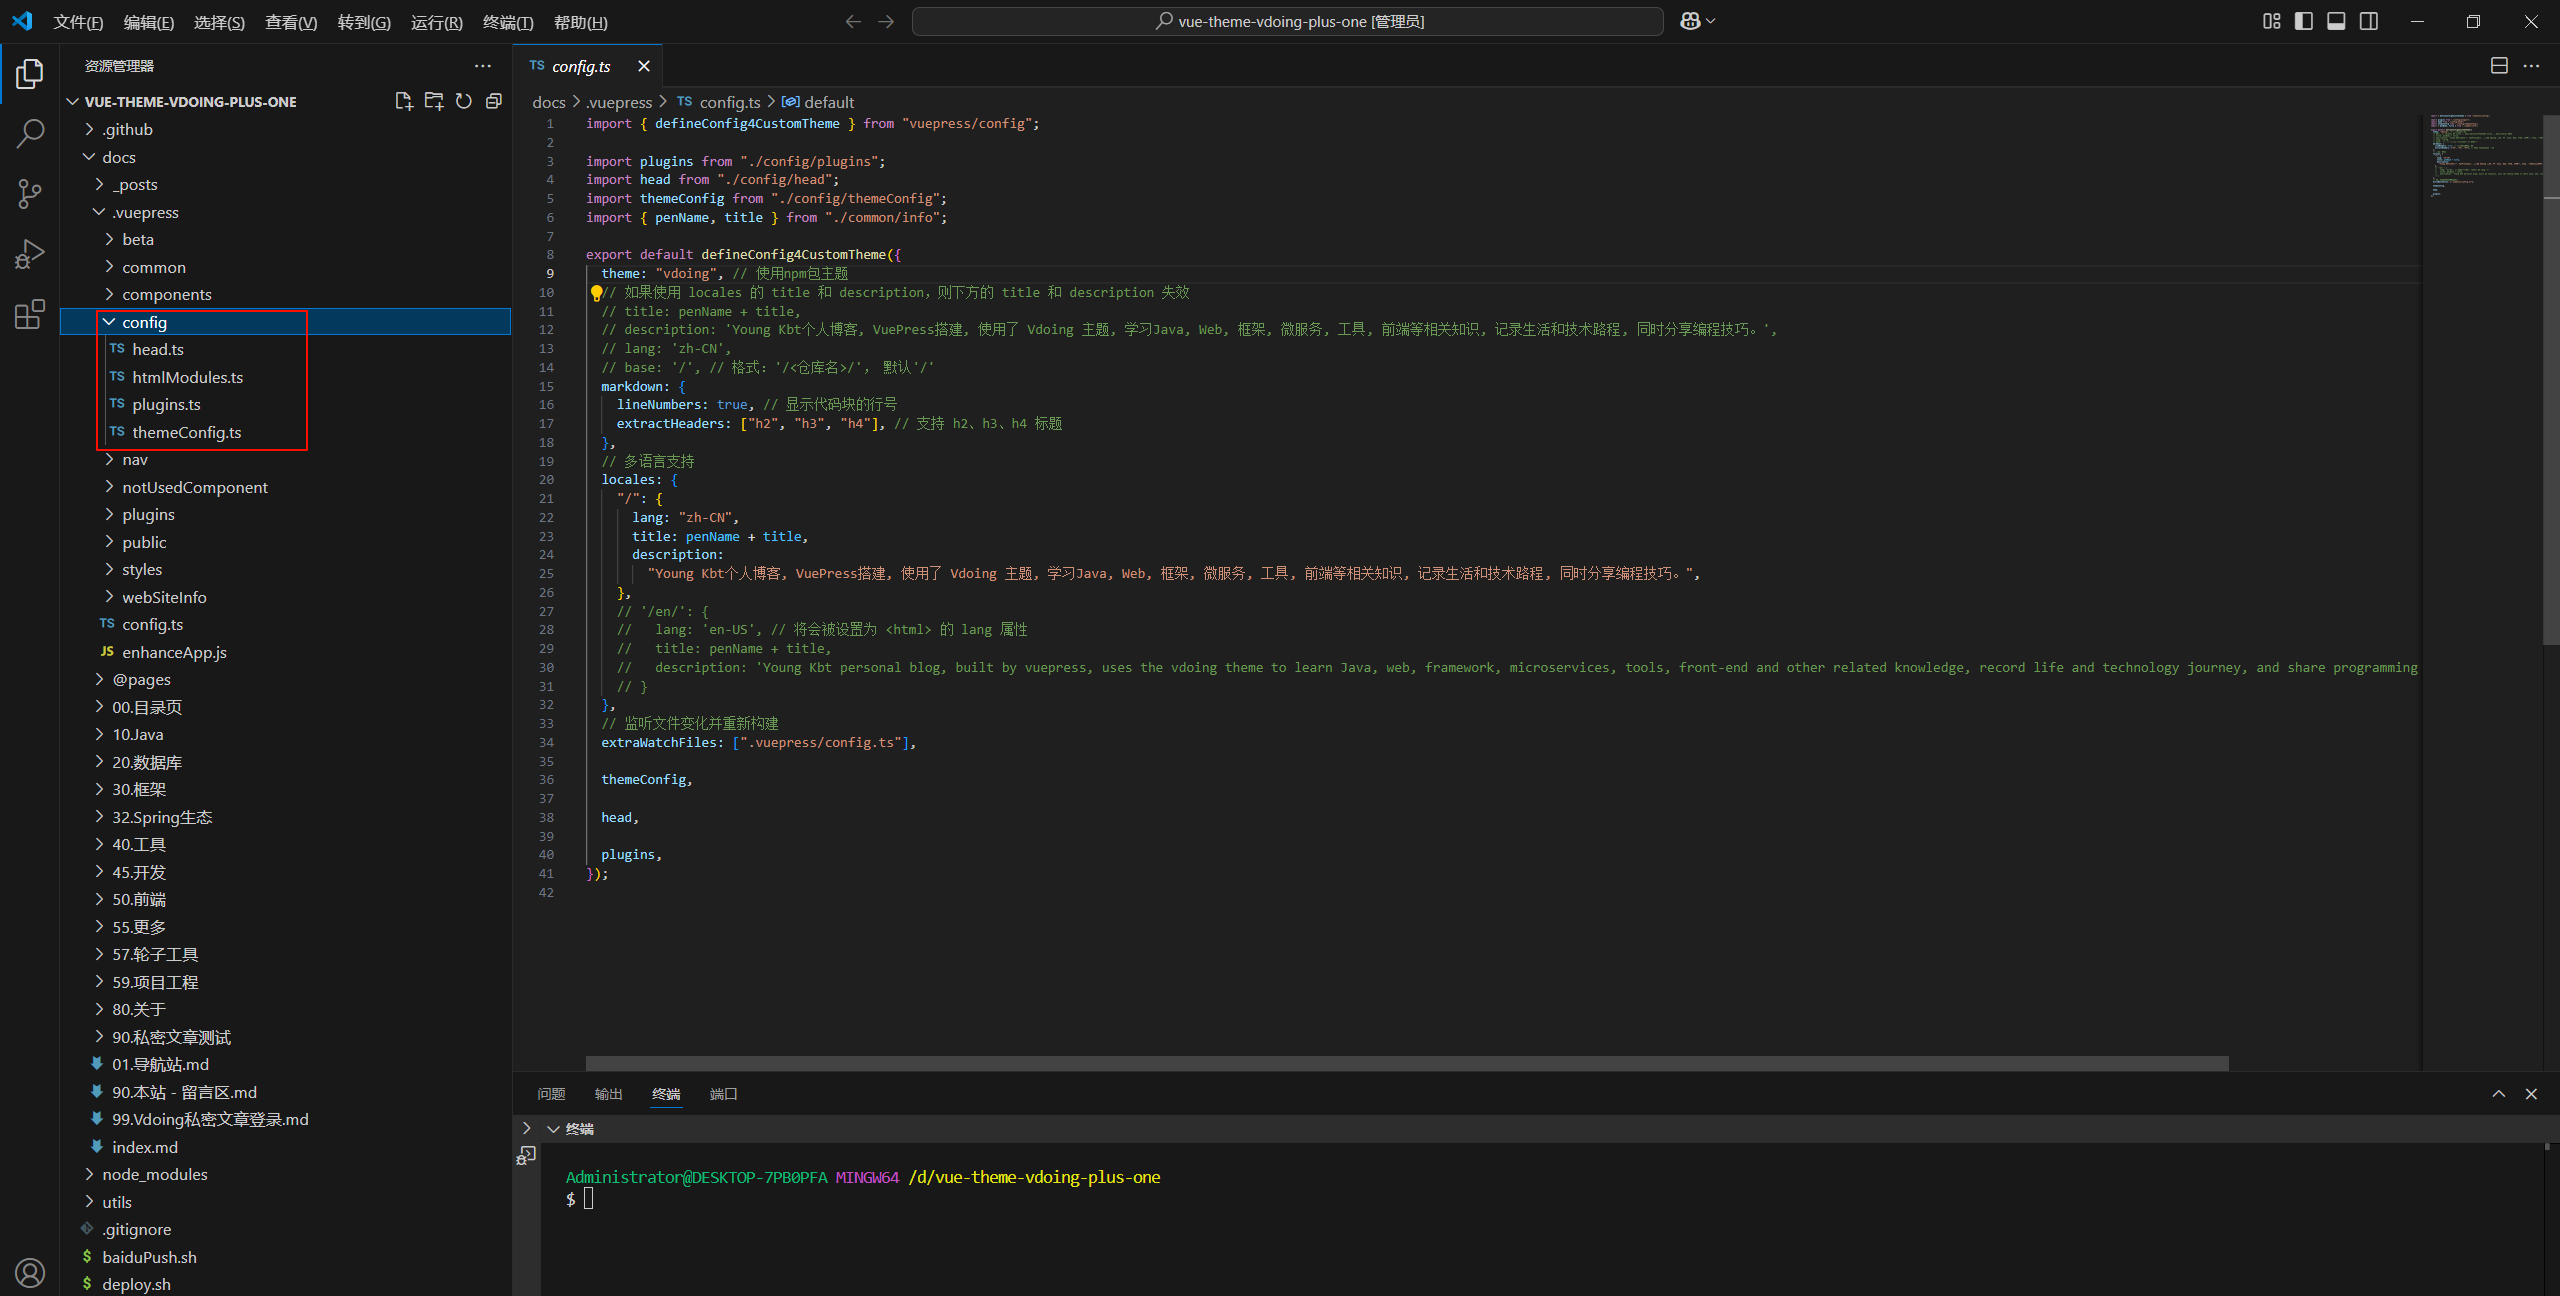Open the 查看(V) menu
The image size is (2560, 1296).
coord(291,22)
